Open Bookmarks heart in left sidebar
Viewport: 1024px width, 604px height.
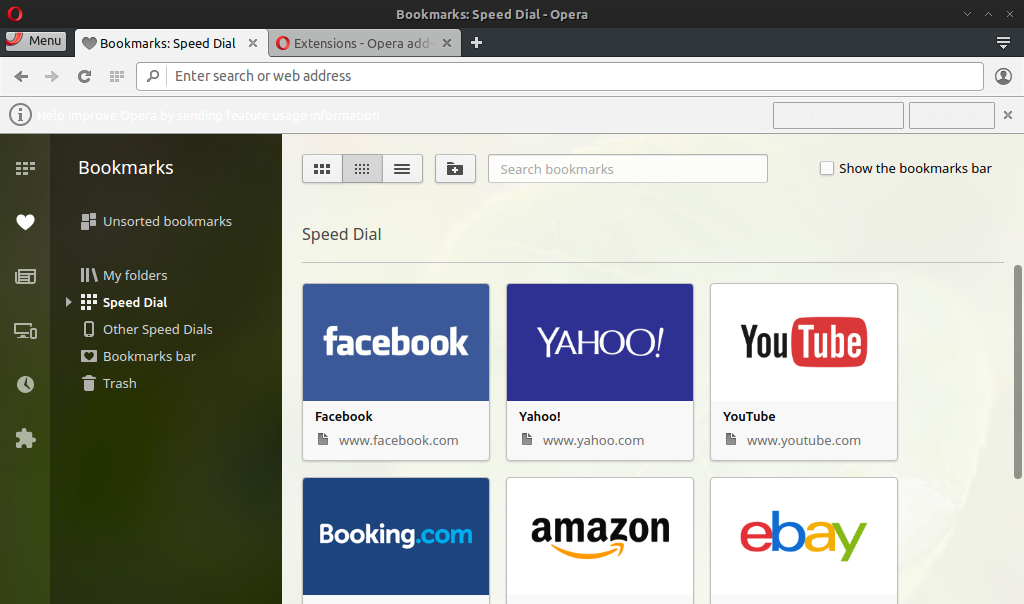click(25, 223)
